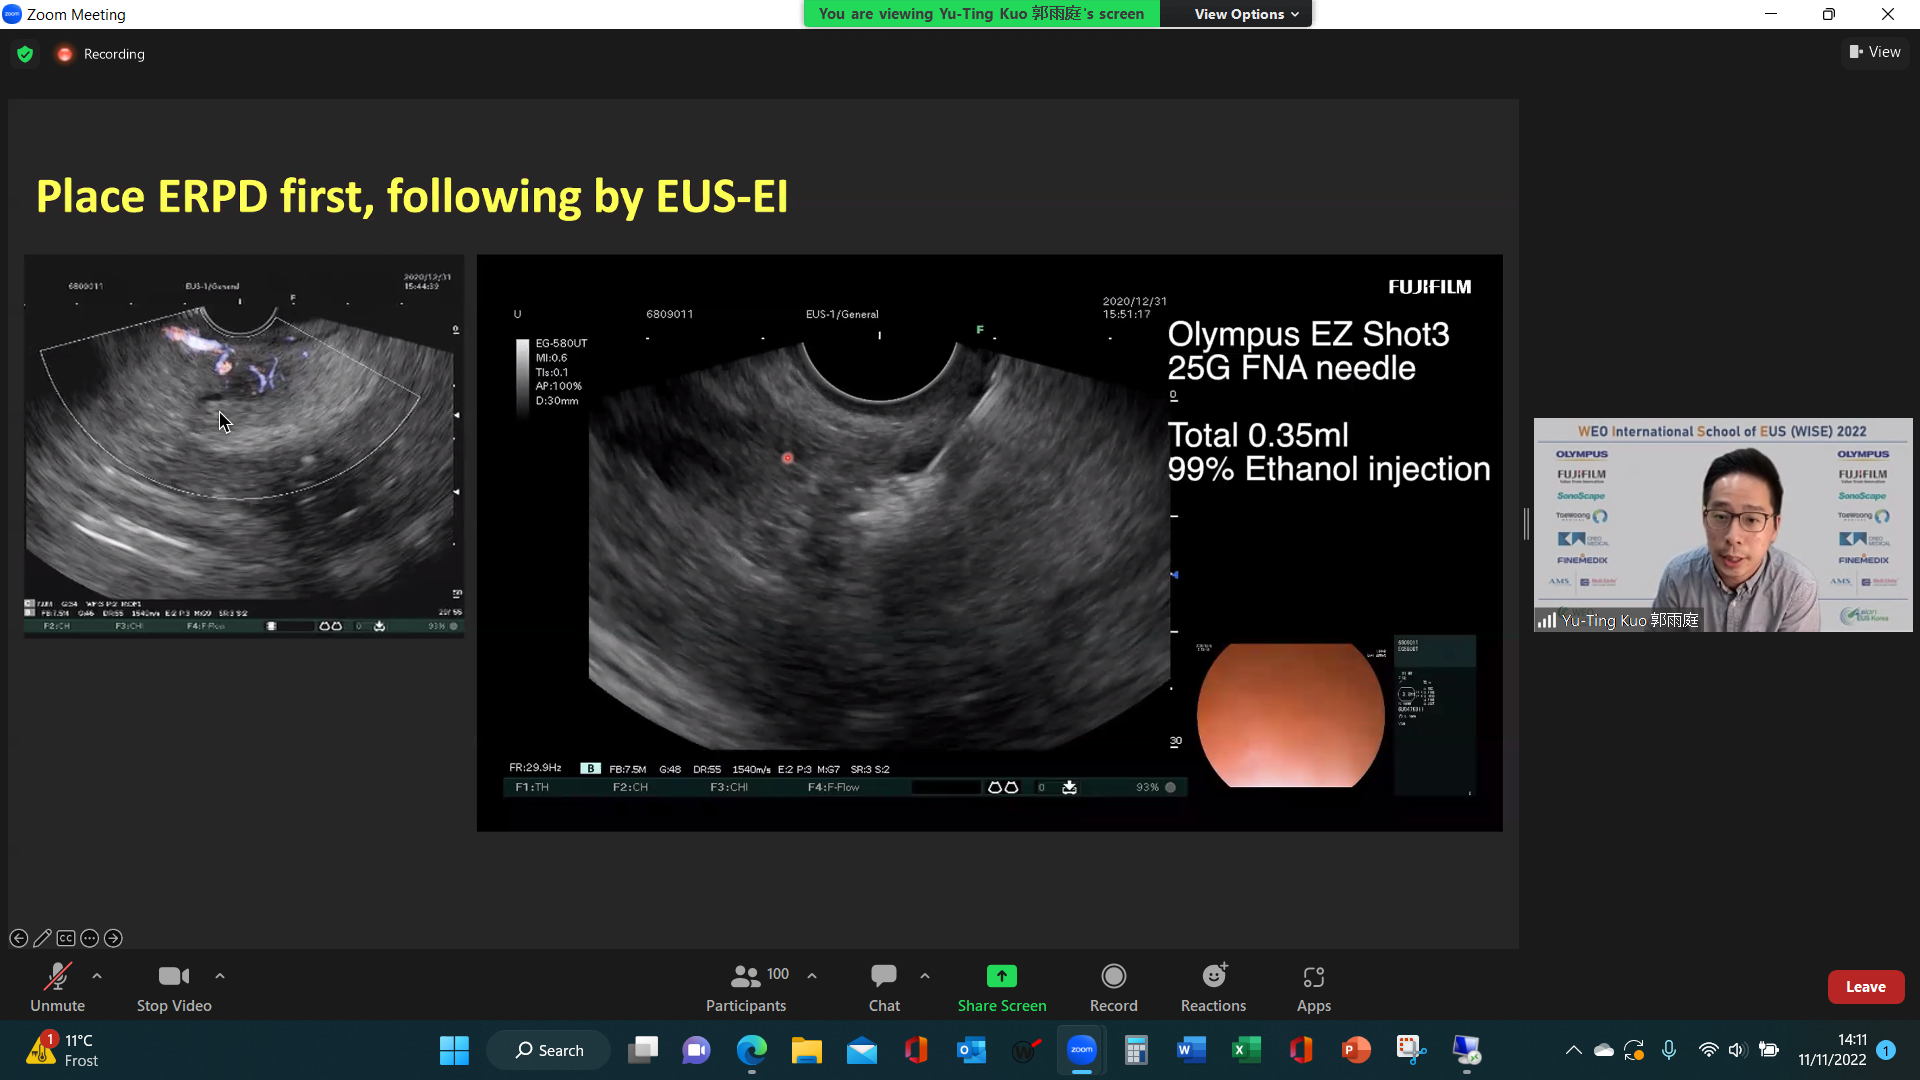Click the encryption shield icon
The height and width of the screenshot is (1080, 1920).
pyautogui.click(x=25, y=54)
